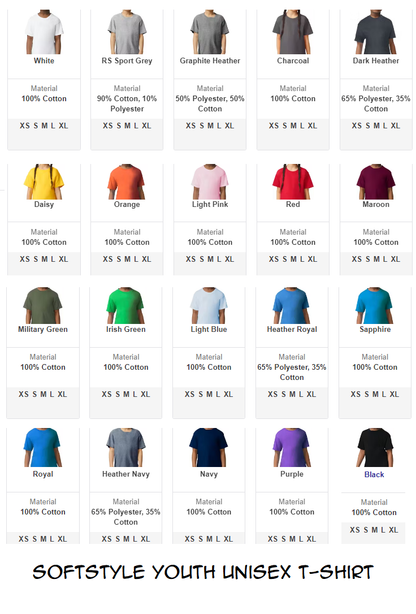This screenshot has height=614, width=416.
Task: Open the Graphite Heather label
Action: tap(210, 61)
